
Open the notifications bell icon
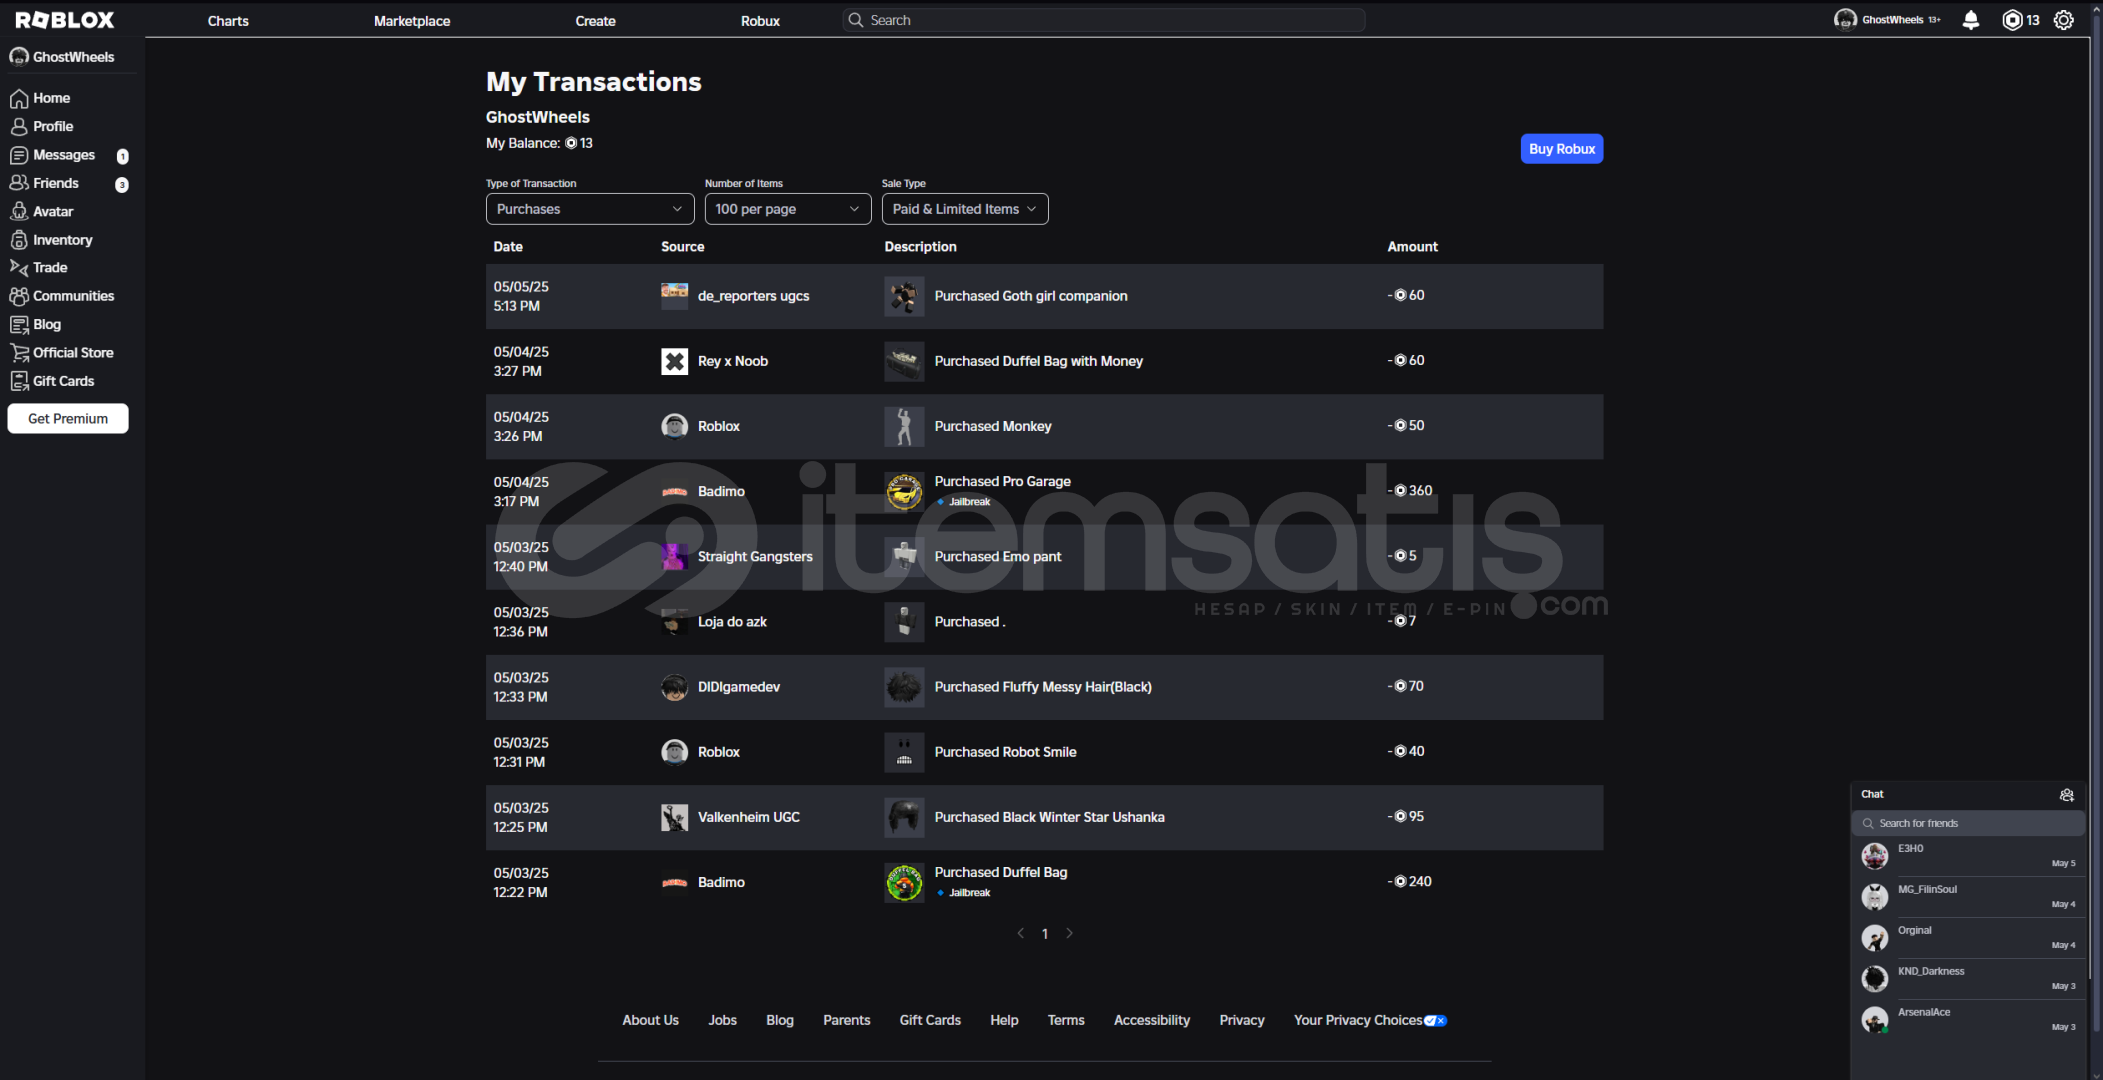(1970, 20)
